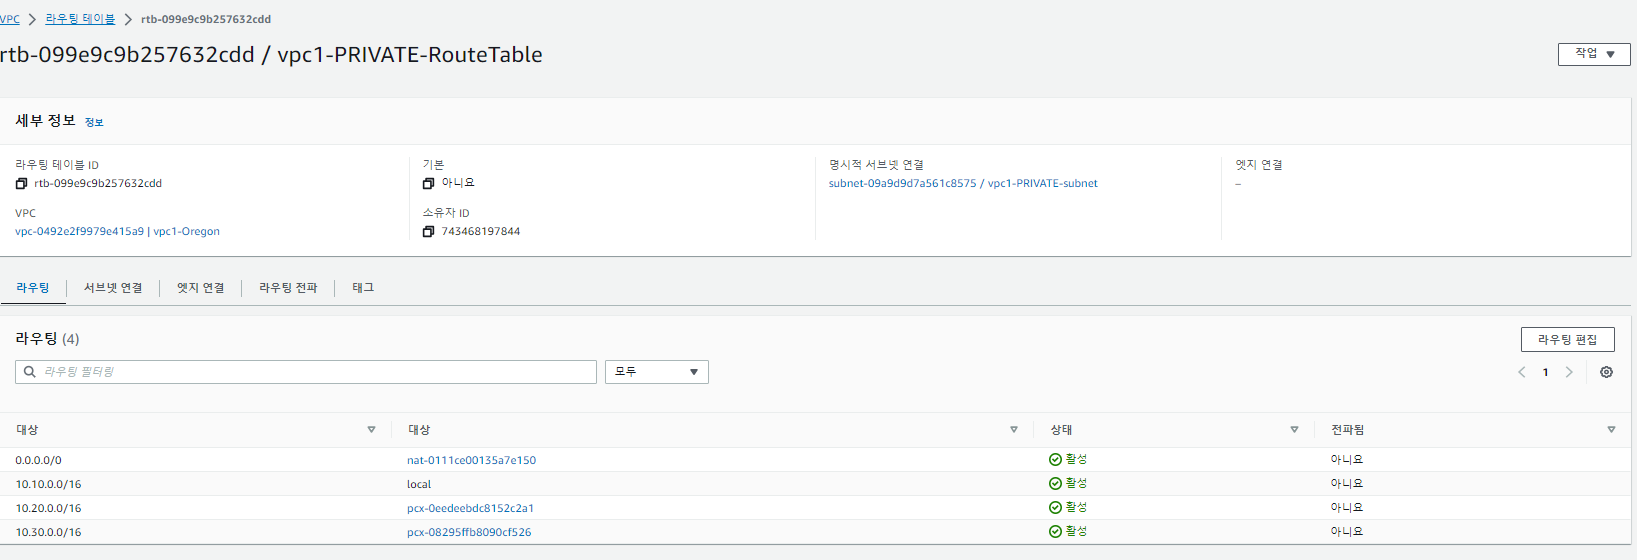Sort by second 대상 target column arrow
The height and width of the screenshot is (560, 1637).
tap(1013, 430)
